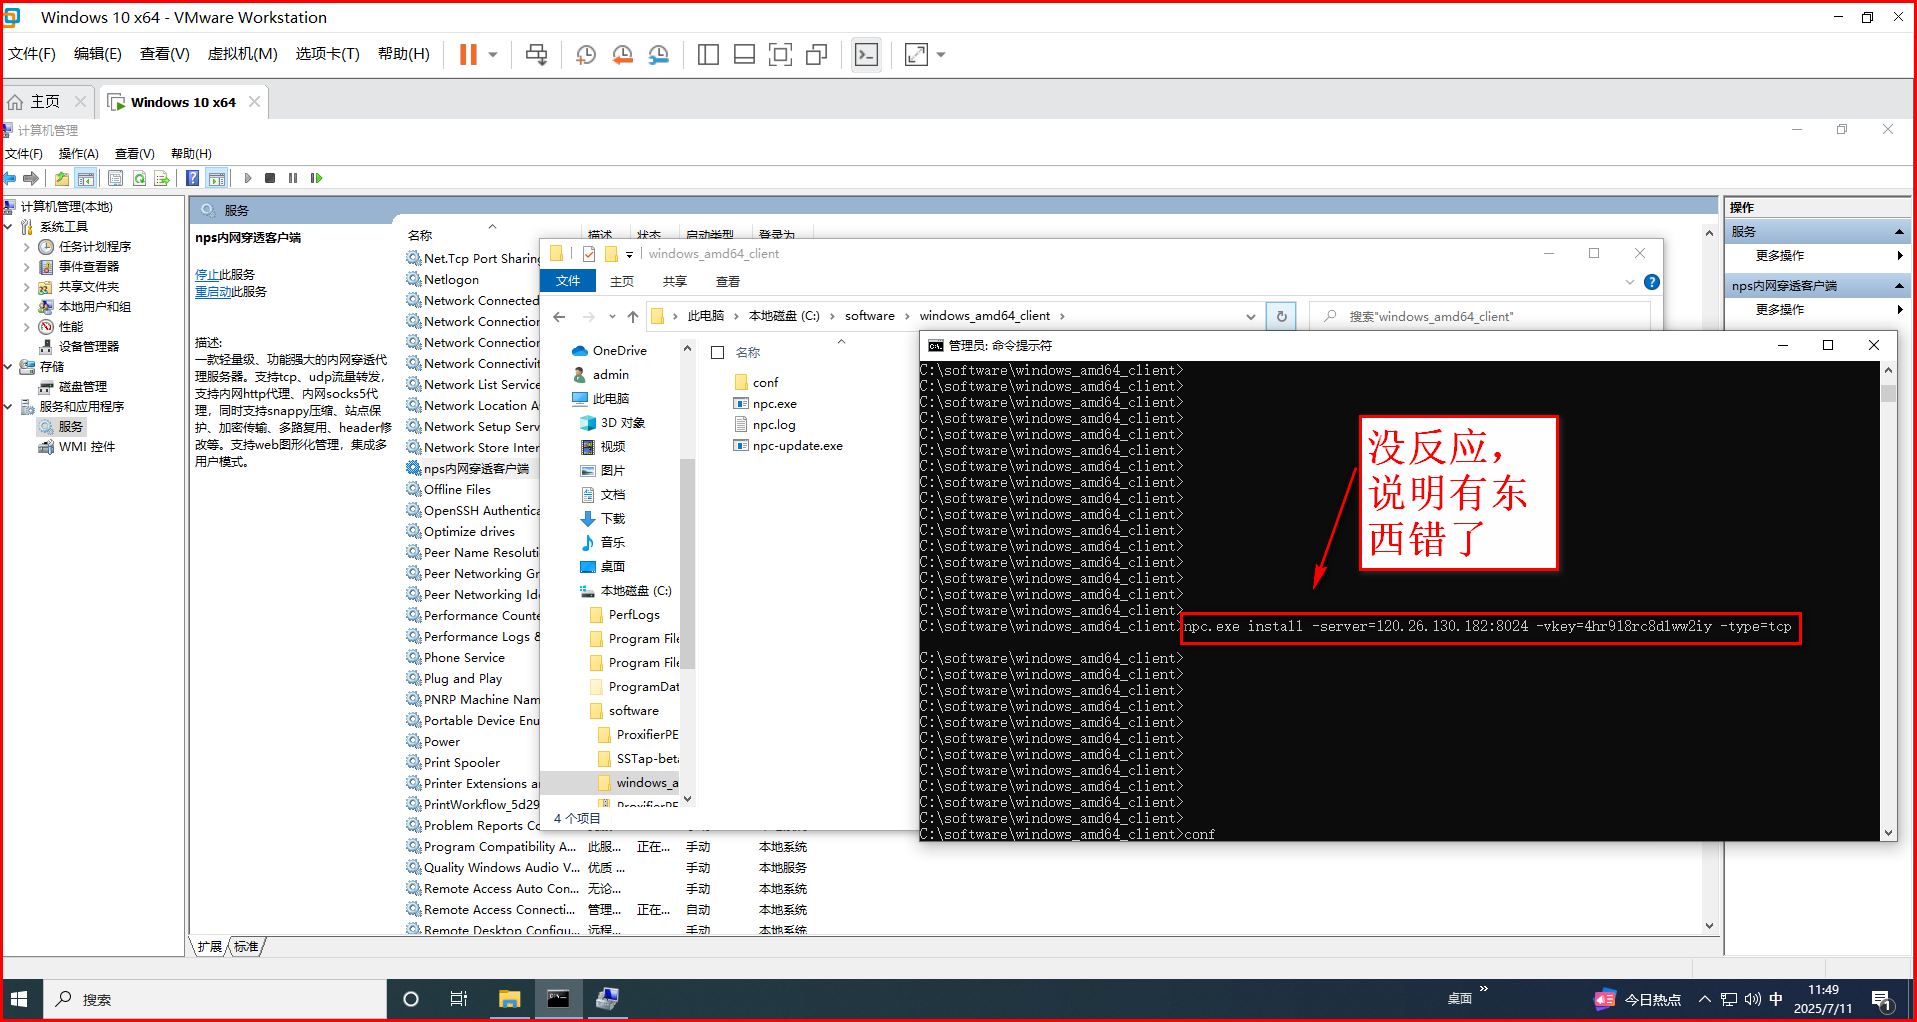Stop the service with the square icon
This screenshot has height=1022, width=1917.
pyautogui.click(x=270, y=178)
